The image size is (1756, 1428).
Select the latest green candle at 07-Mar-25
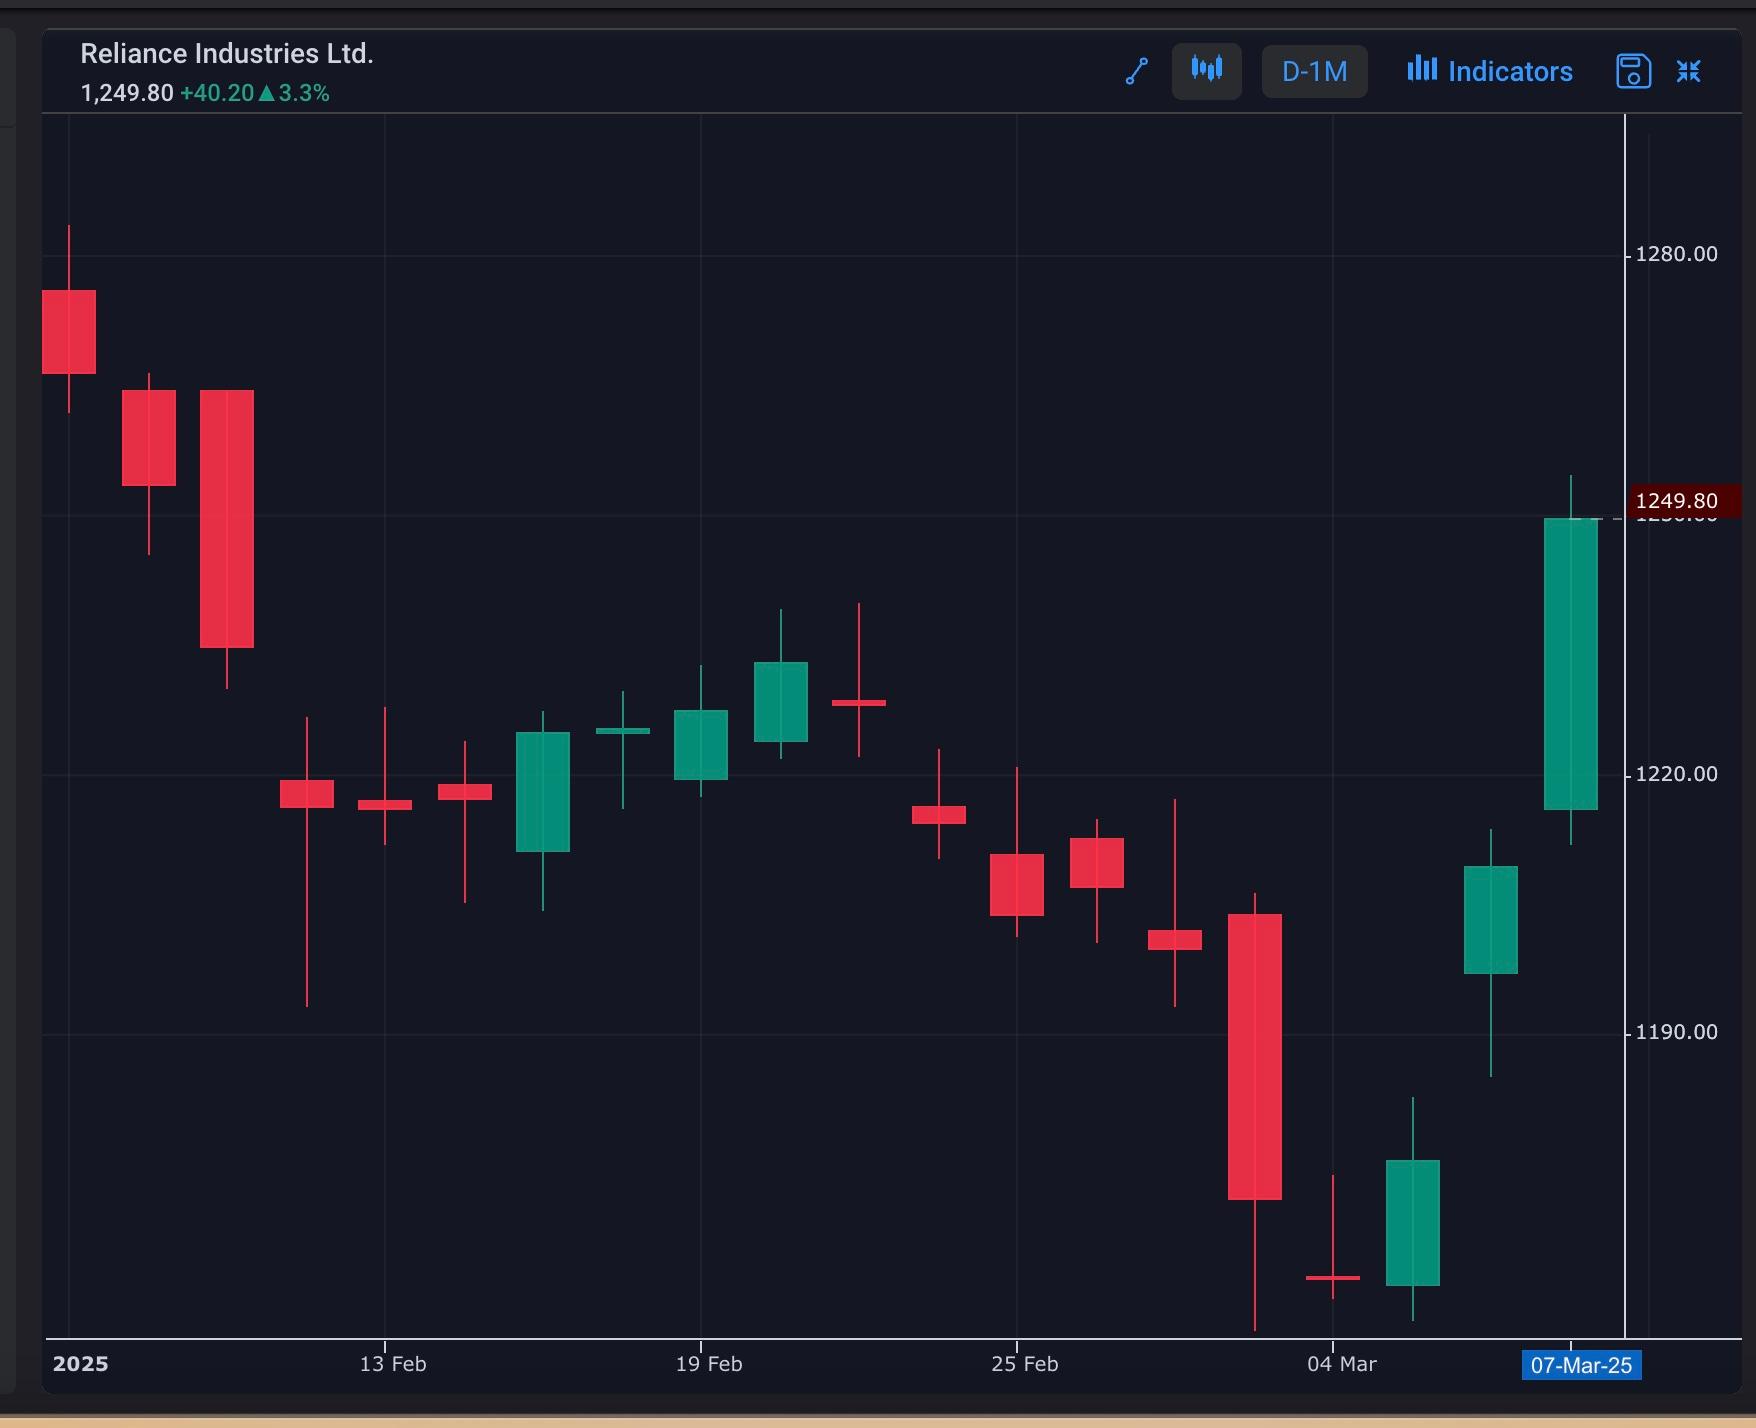(1571, 664)
